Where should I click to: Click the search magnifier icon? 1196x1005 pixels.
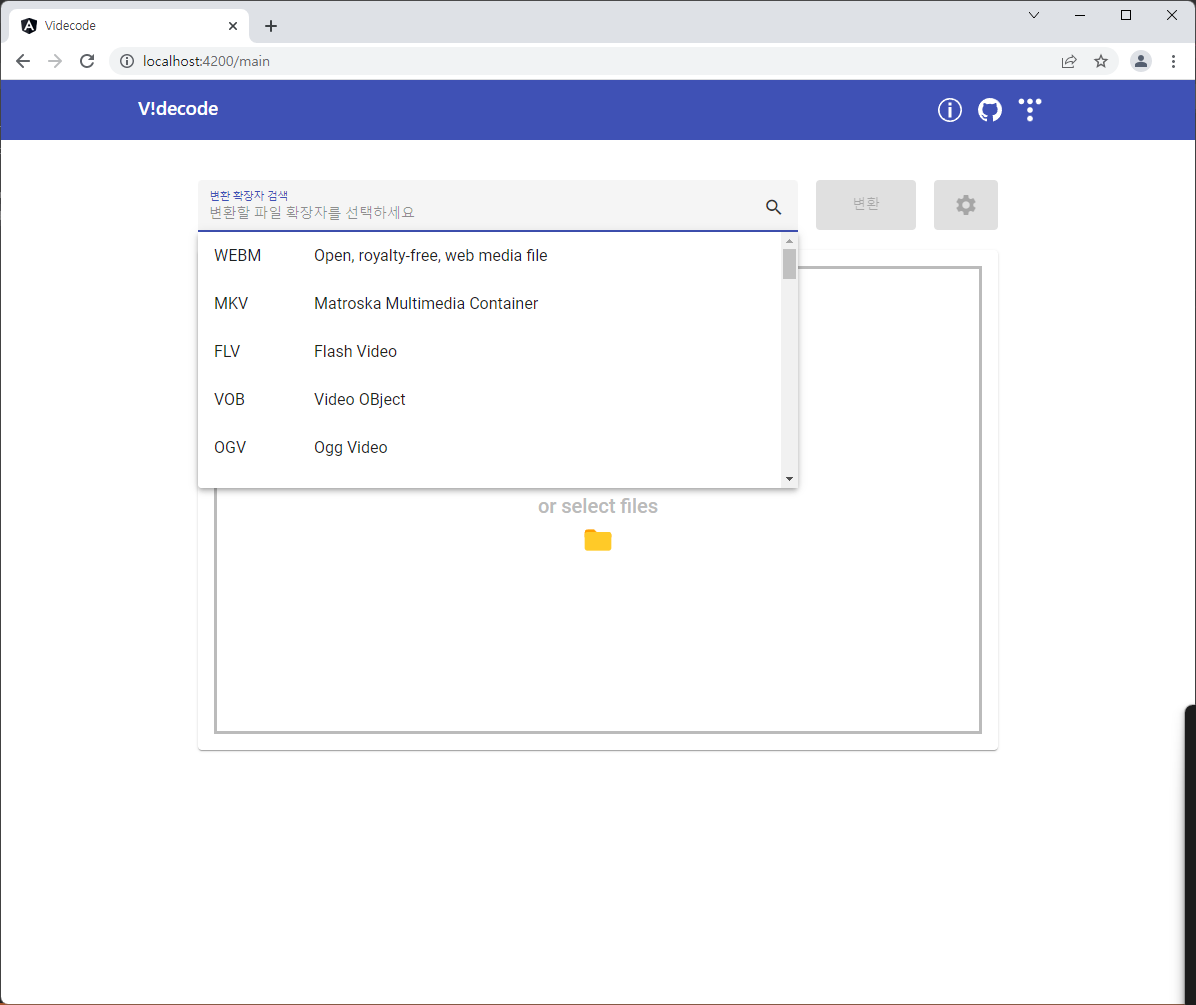tap(773, 207)
